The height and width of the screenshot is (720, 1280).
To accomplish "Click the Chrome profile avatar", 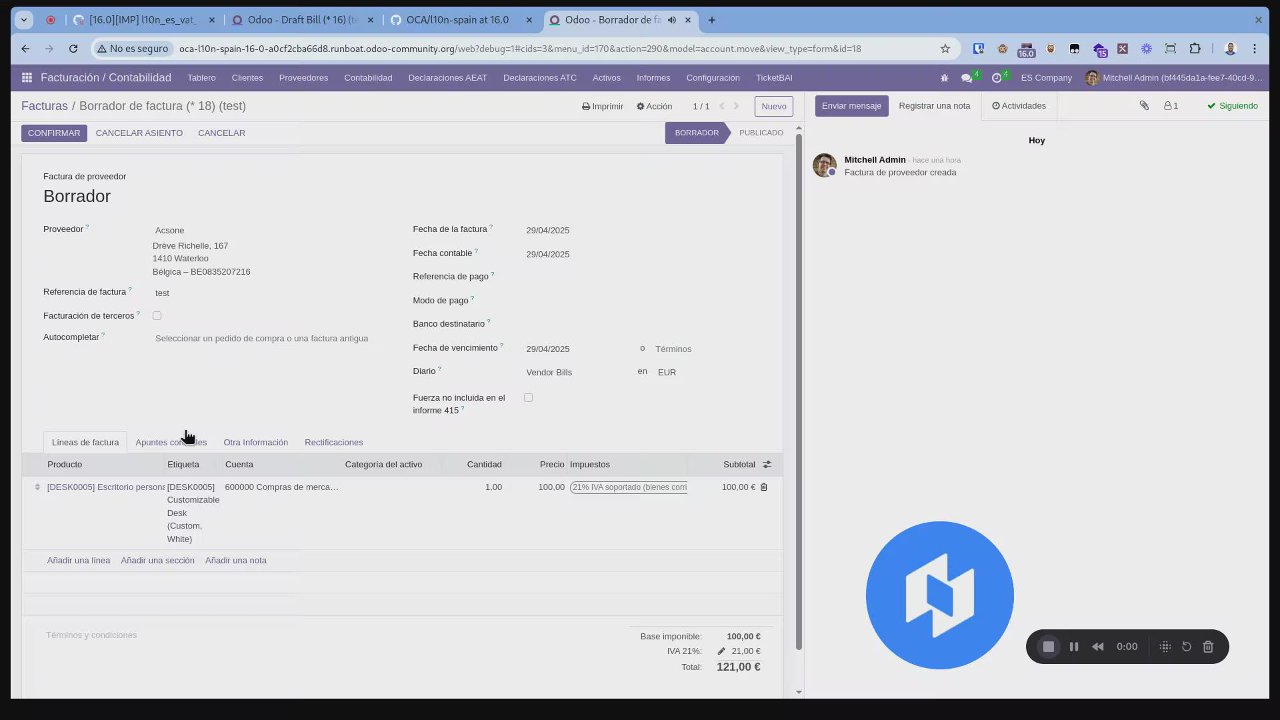I will click(x=1231, y=48).
